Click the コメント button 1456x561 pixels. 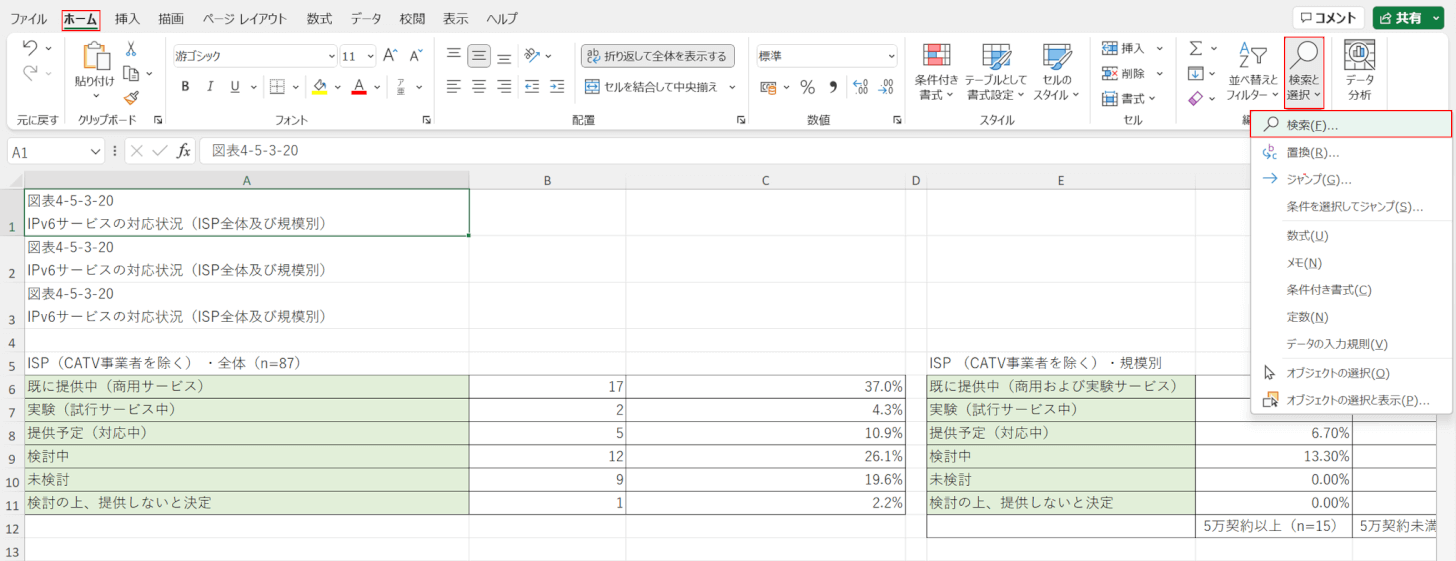pos(1328,18)
